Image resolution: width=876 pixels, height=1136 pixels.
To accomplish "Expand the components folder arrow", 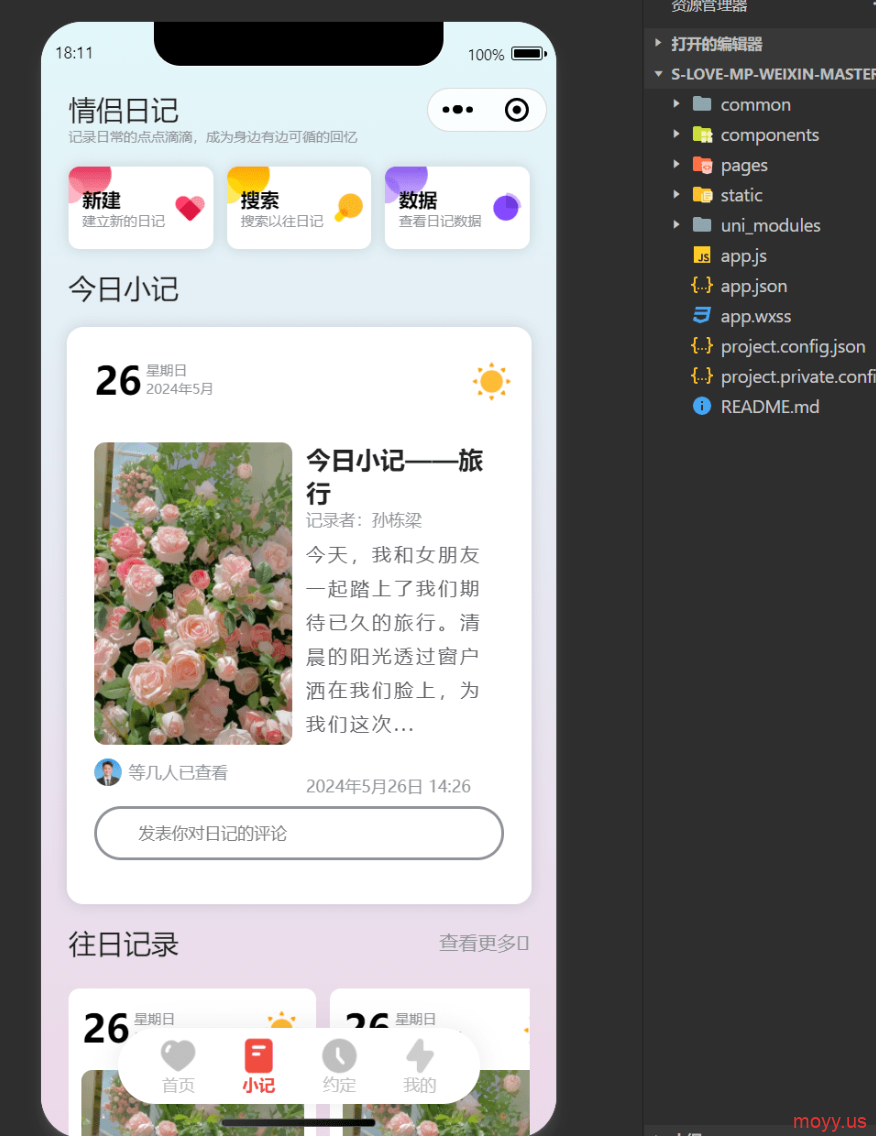I will 676,135.
